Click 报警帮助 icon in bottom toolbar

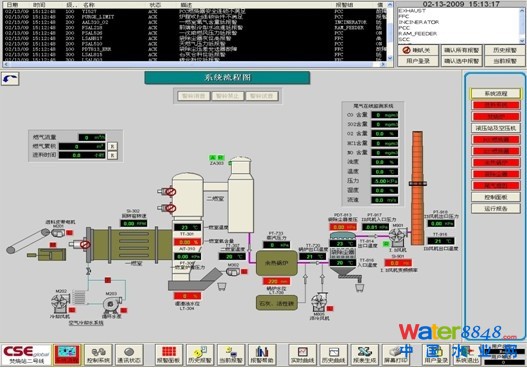[x=262, y=355]
